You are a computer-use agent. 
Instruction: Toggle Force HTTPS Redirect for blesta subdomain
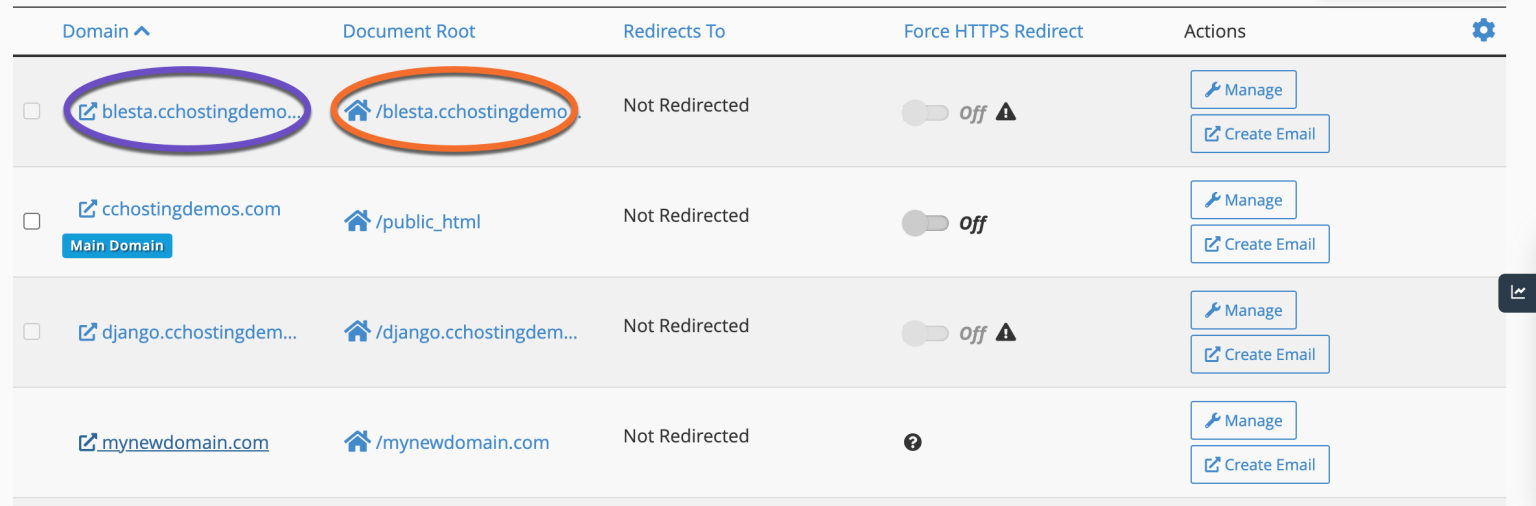tap(925, 113)
